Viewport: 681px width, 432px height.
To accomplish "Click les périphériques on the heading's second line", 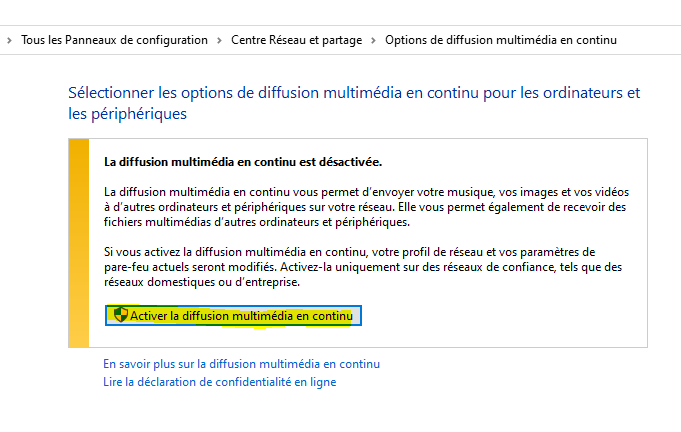I will [x=127, y=114].
